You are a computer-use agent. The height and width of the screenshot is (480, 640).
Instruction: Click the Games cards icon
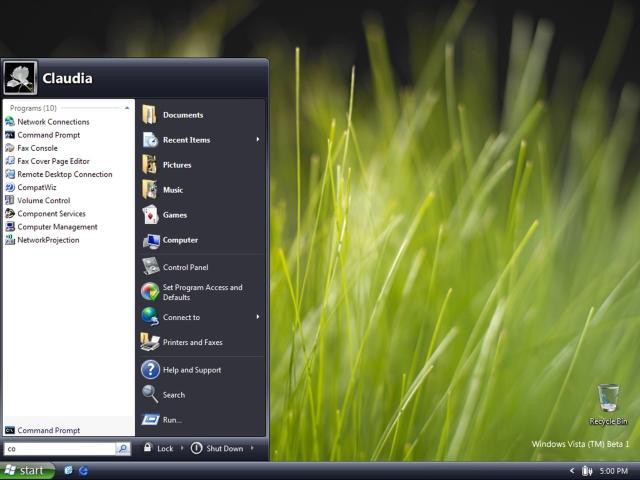click(x=150, y=215)
